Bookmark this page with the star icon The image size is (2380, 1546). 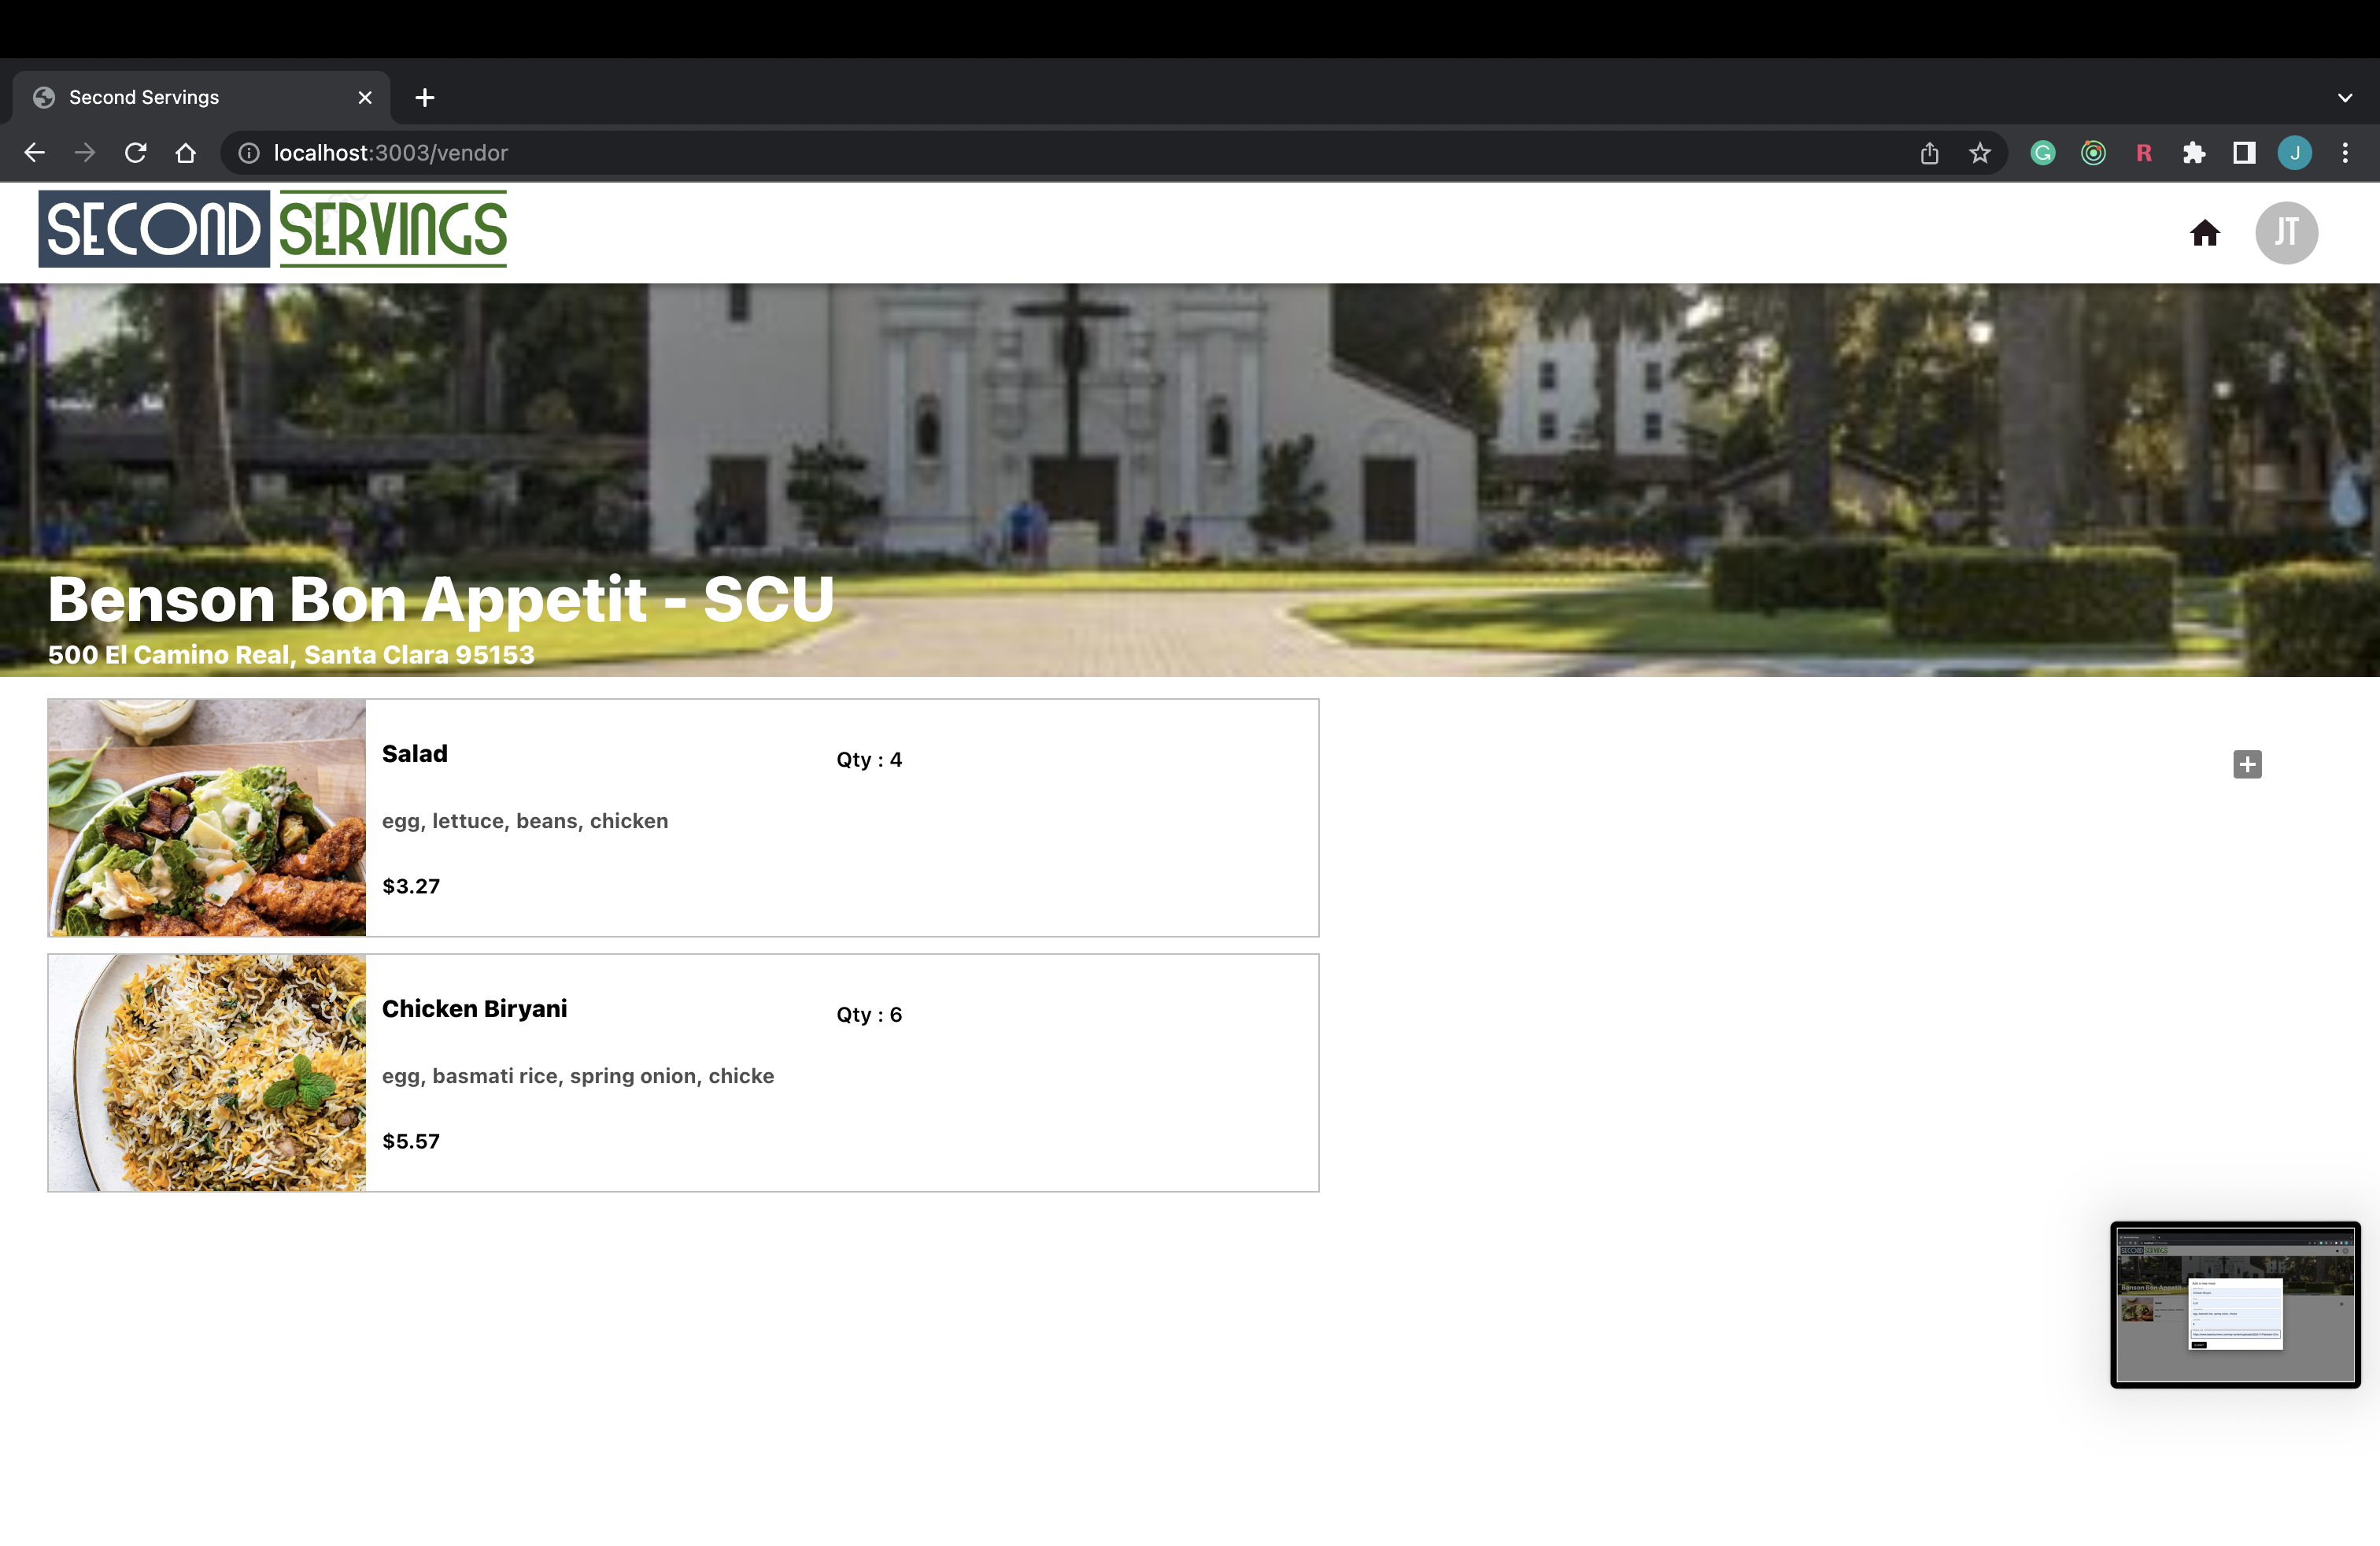tap(1979, 153)
